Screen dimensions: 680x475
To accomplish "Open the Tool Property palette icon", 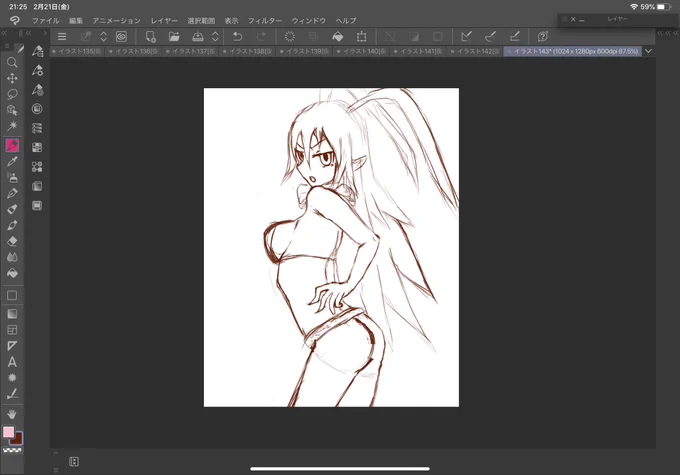I will point(37,70).
